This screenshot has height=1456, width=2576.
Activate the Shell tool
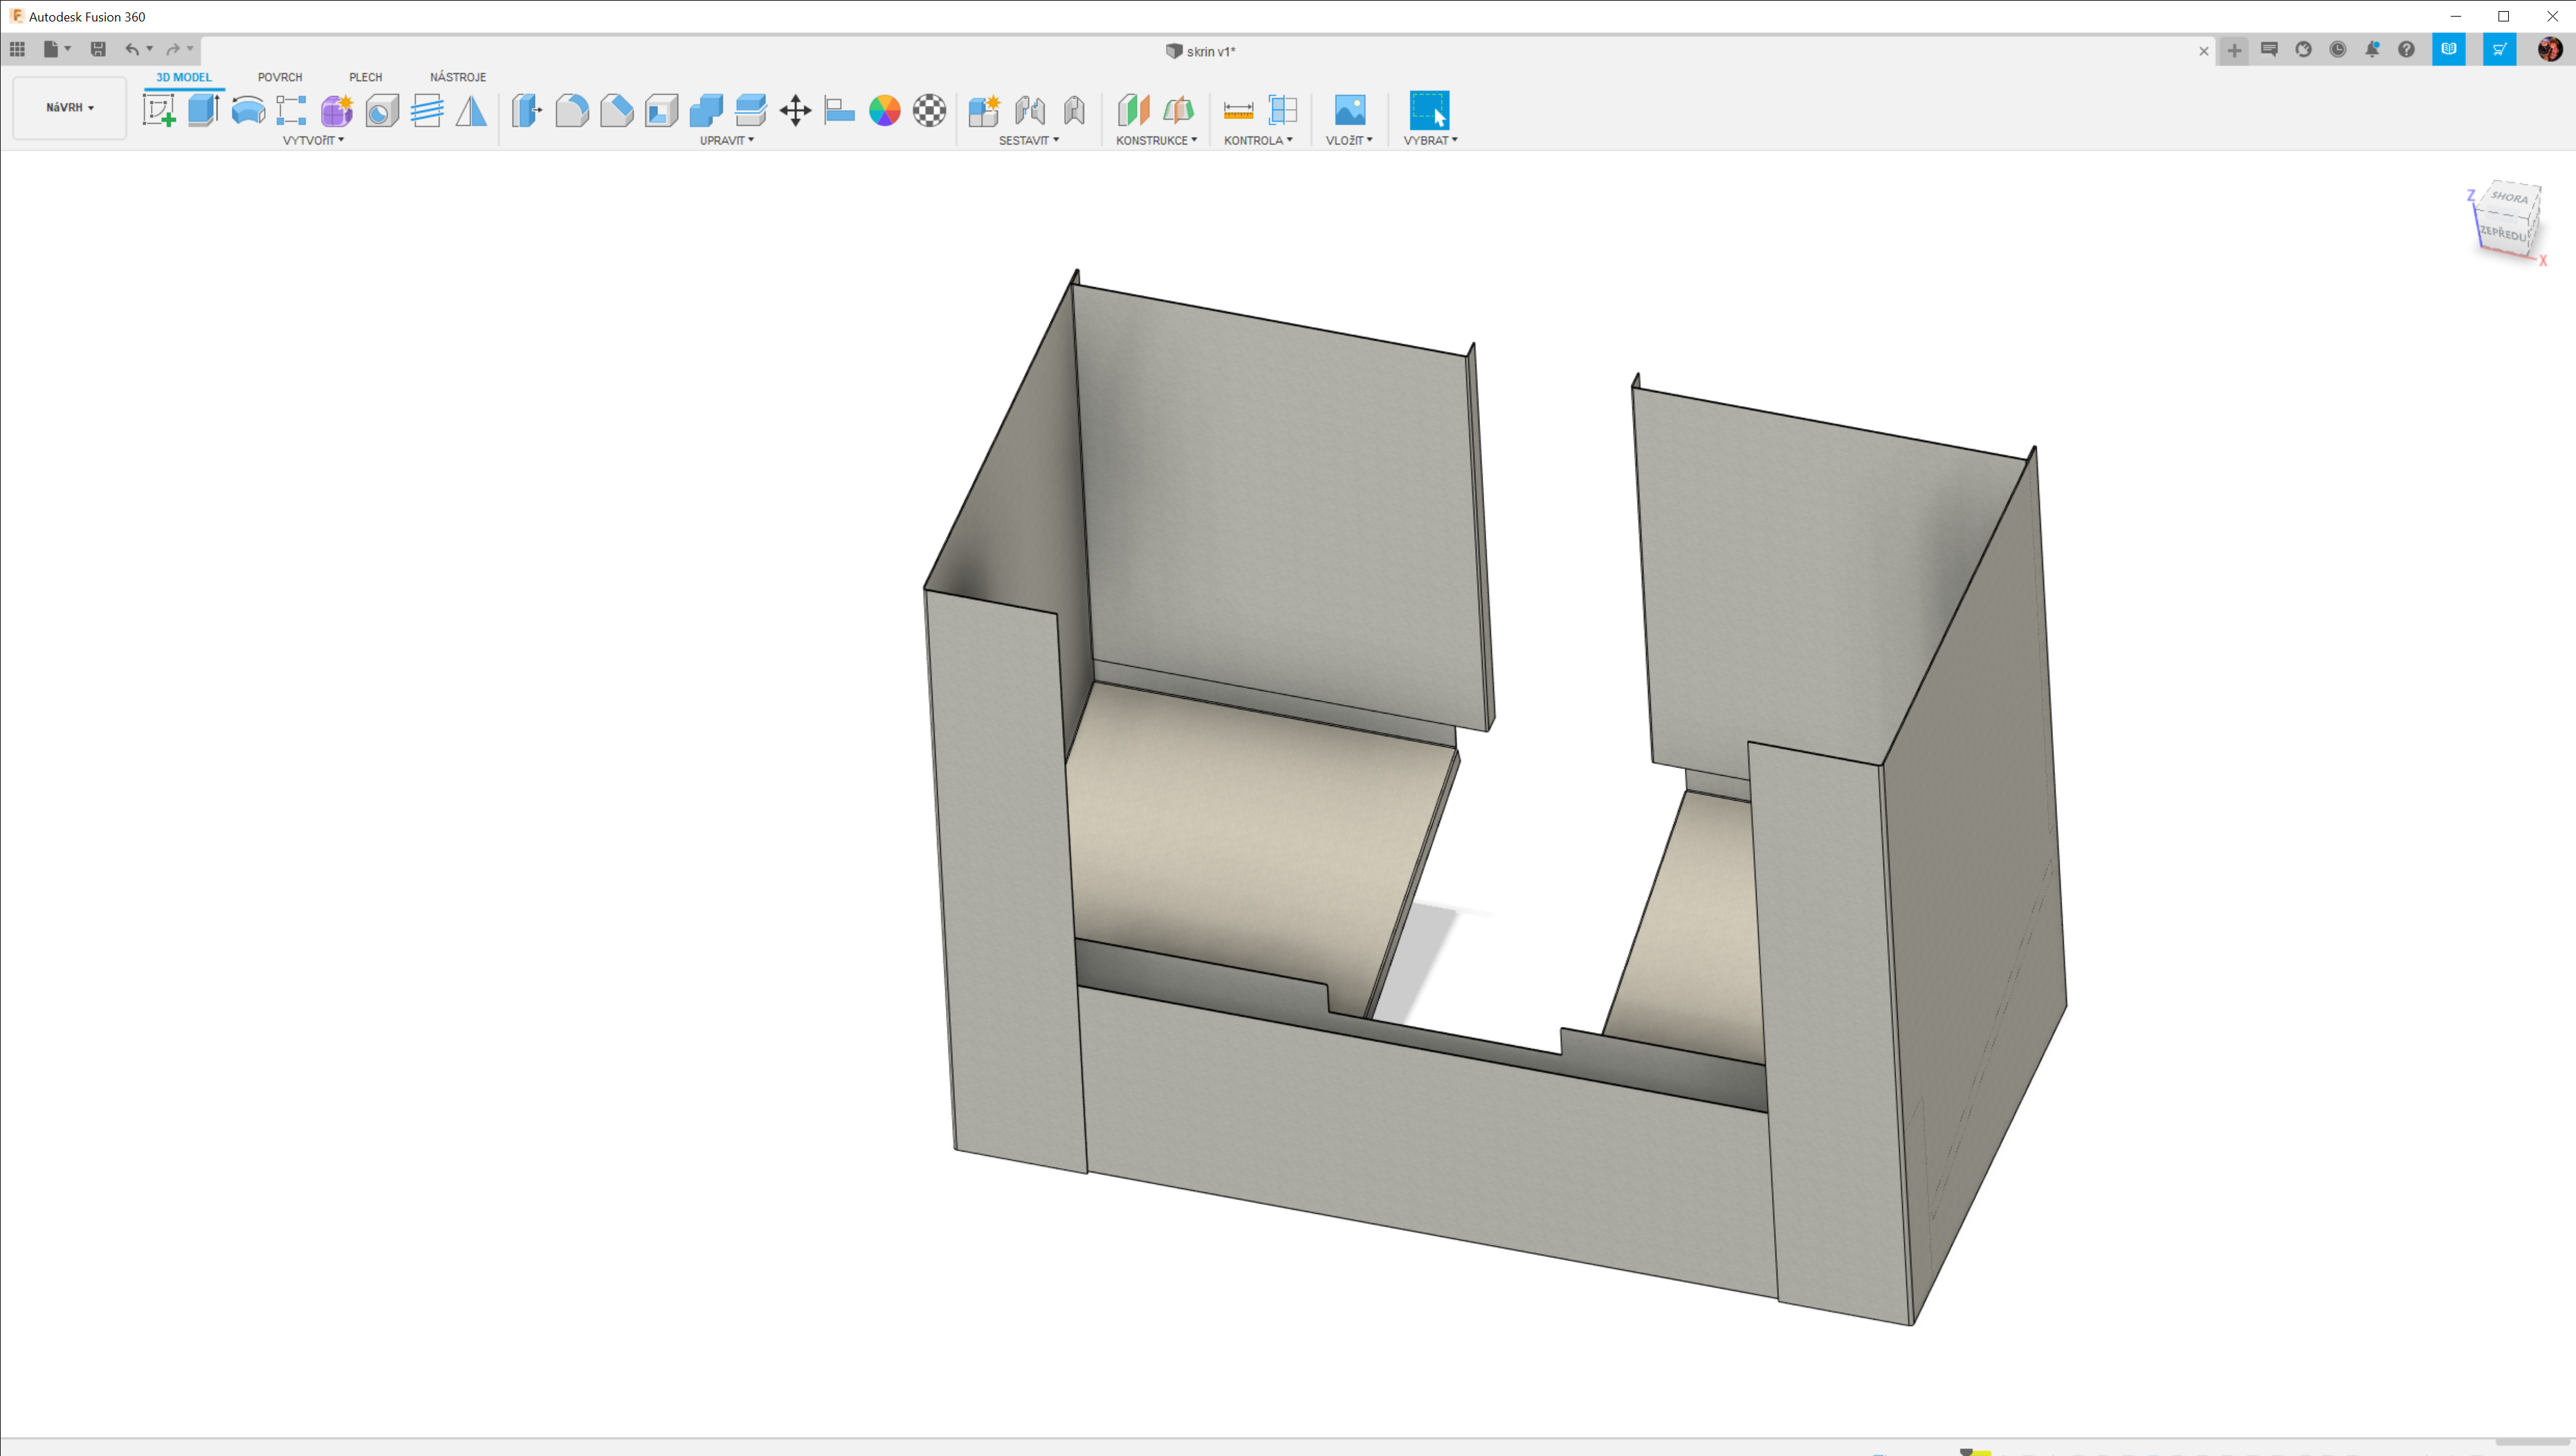coord(661,110)
